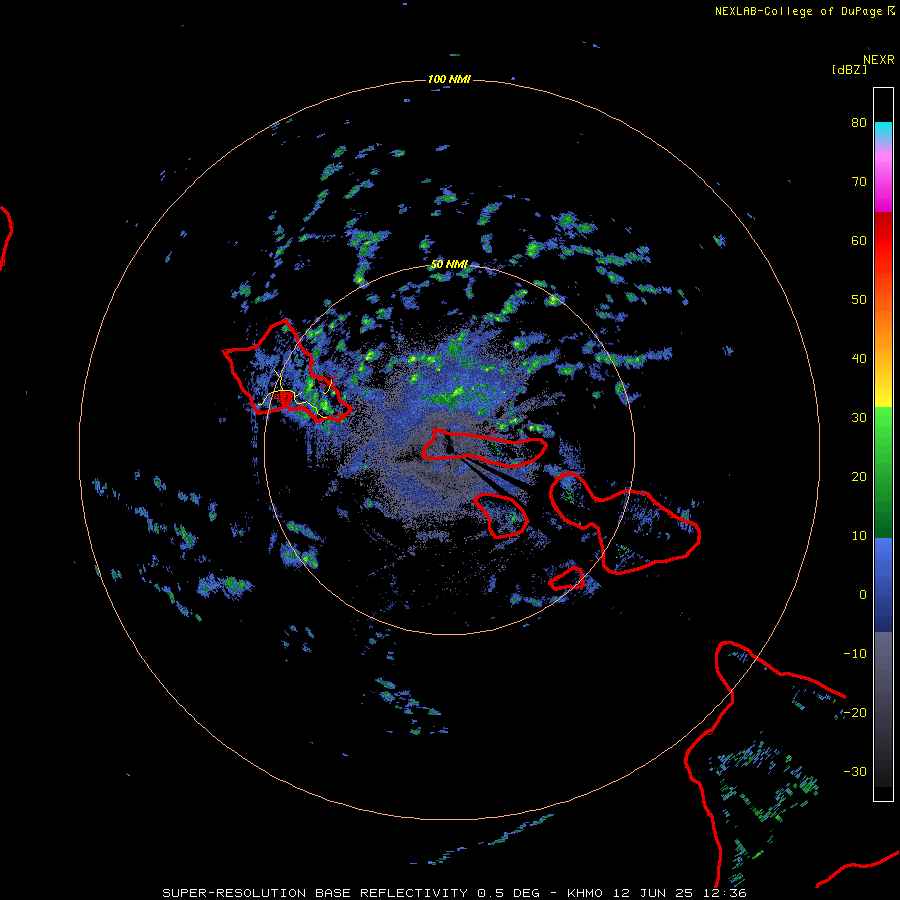Image resolution: width=900 pixels, height=900 pixels.
Task: Click the 40 value on dBZ scale
Action: (859, 359)
